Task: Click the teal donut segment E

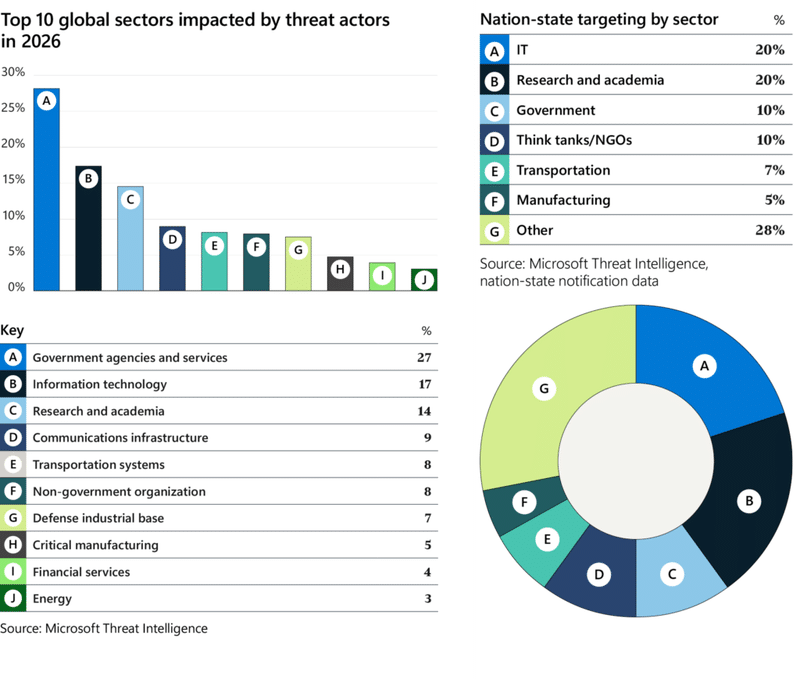Action: (547, 539)
